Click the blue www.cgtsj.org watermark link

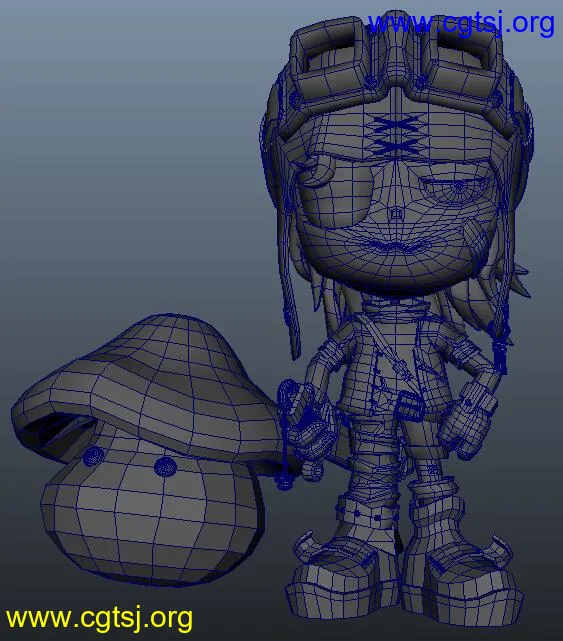[461, 24]
